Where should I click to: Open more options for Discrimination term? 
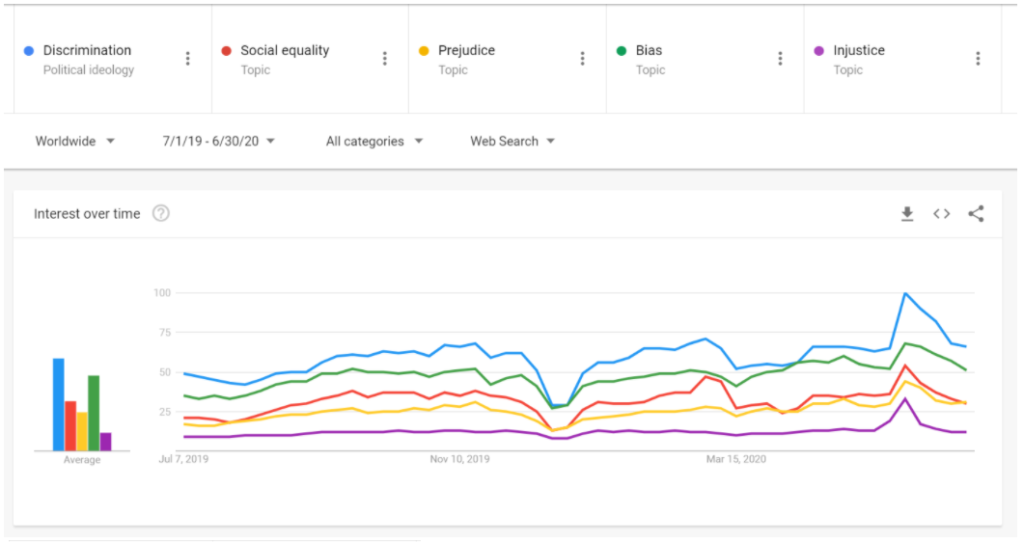pyautogui.click(x=187, y=59)
